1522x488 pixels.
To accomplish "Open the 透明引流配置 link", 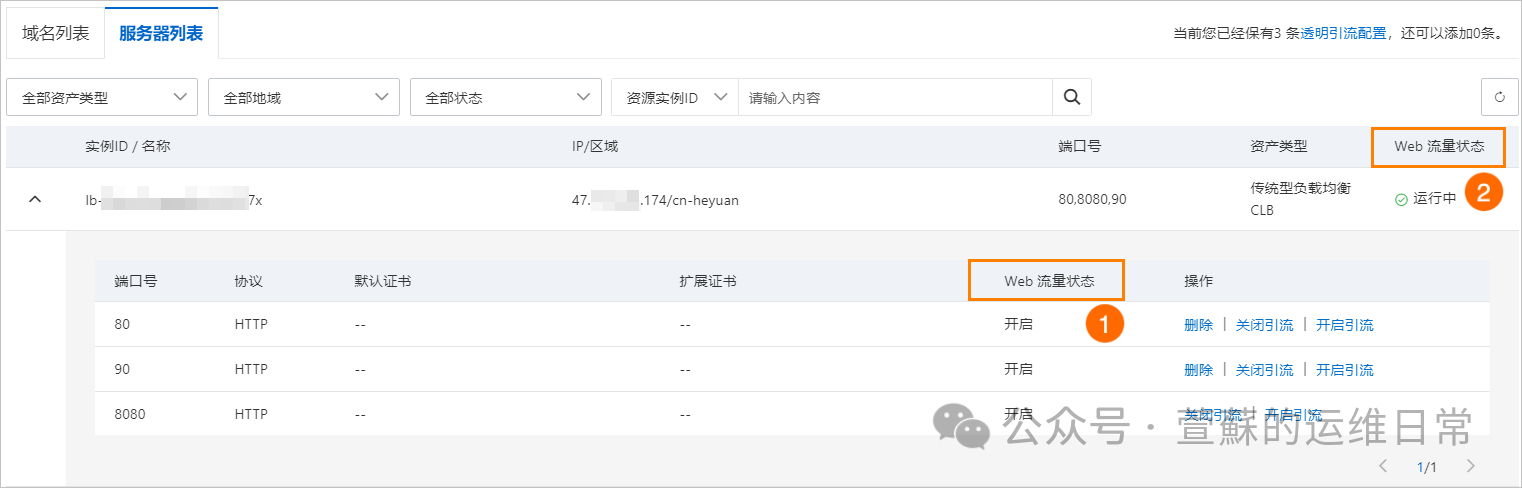I will click(1343, 33).
